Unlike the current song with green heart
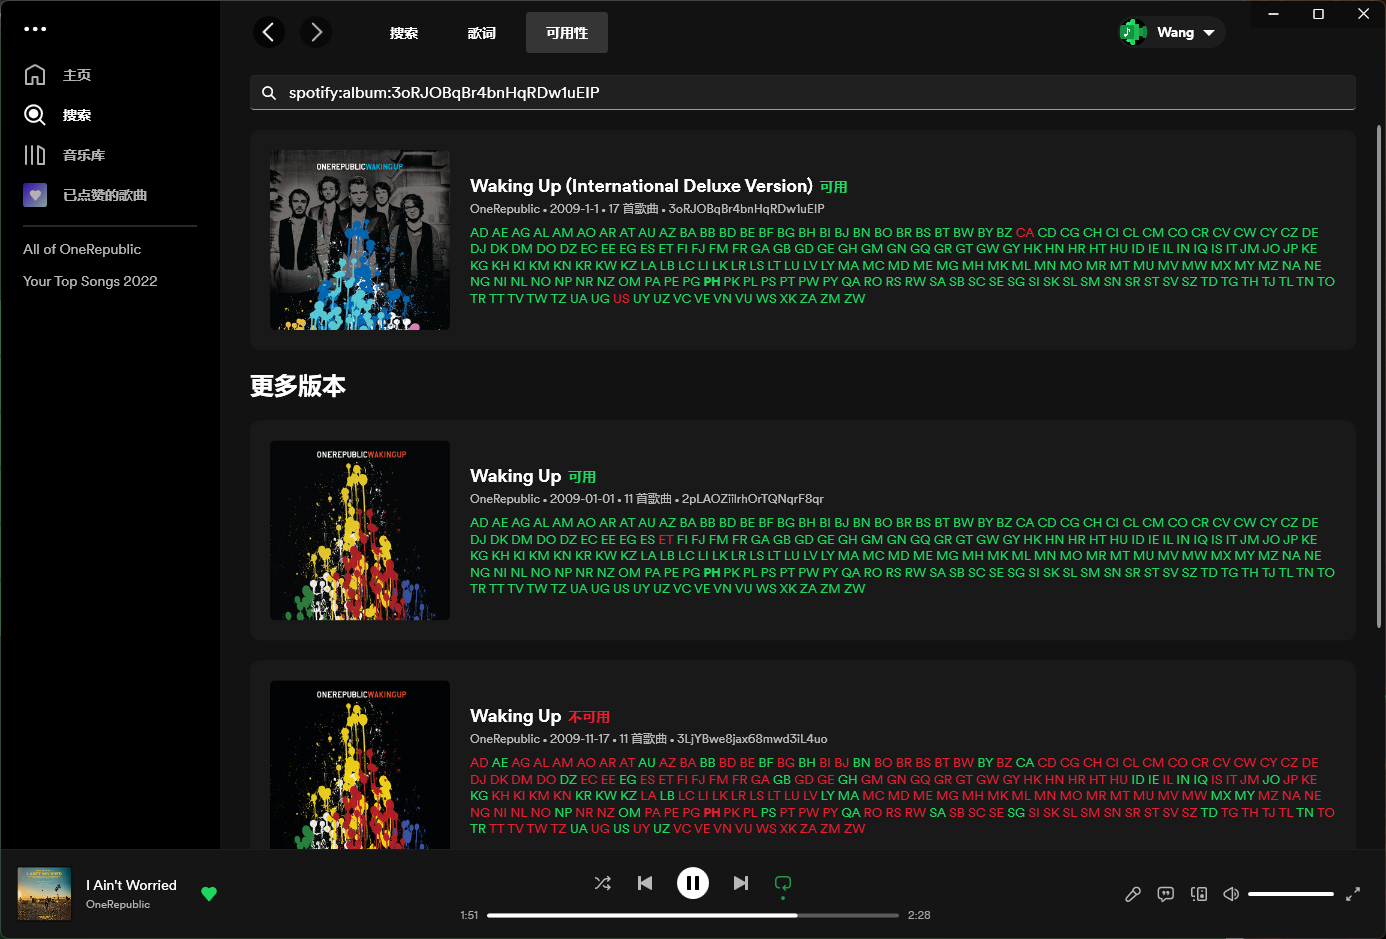 [209, 894]
